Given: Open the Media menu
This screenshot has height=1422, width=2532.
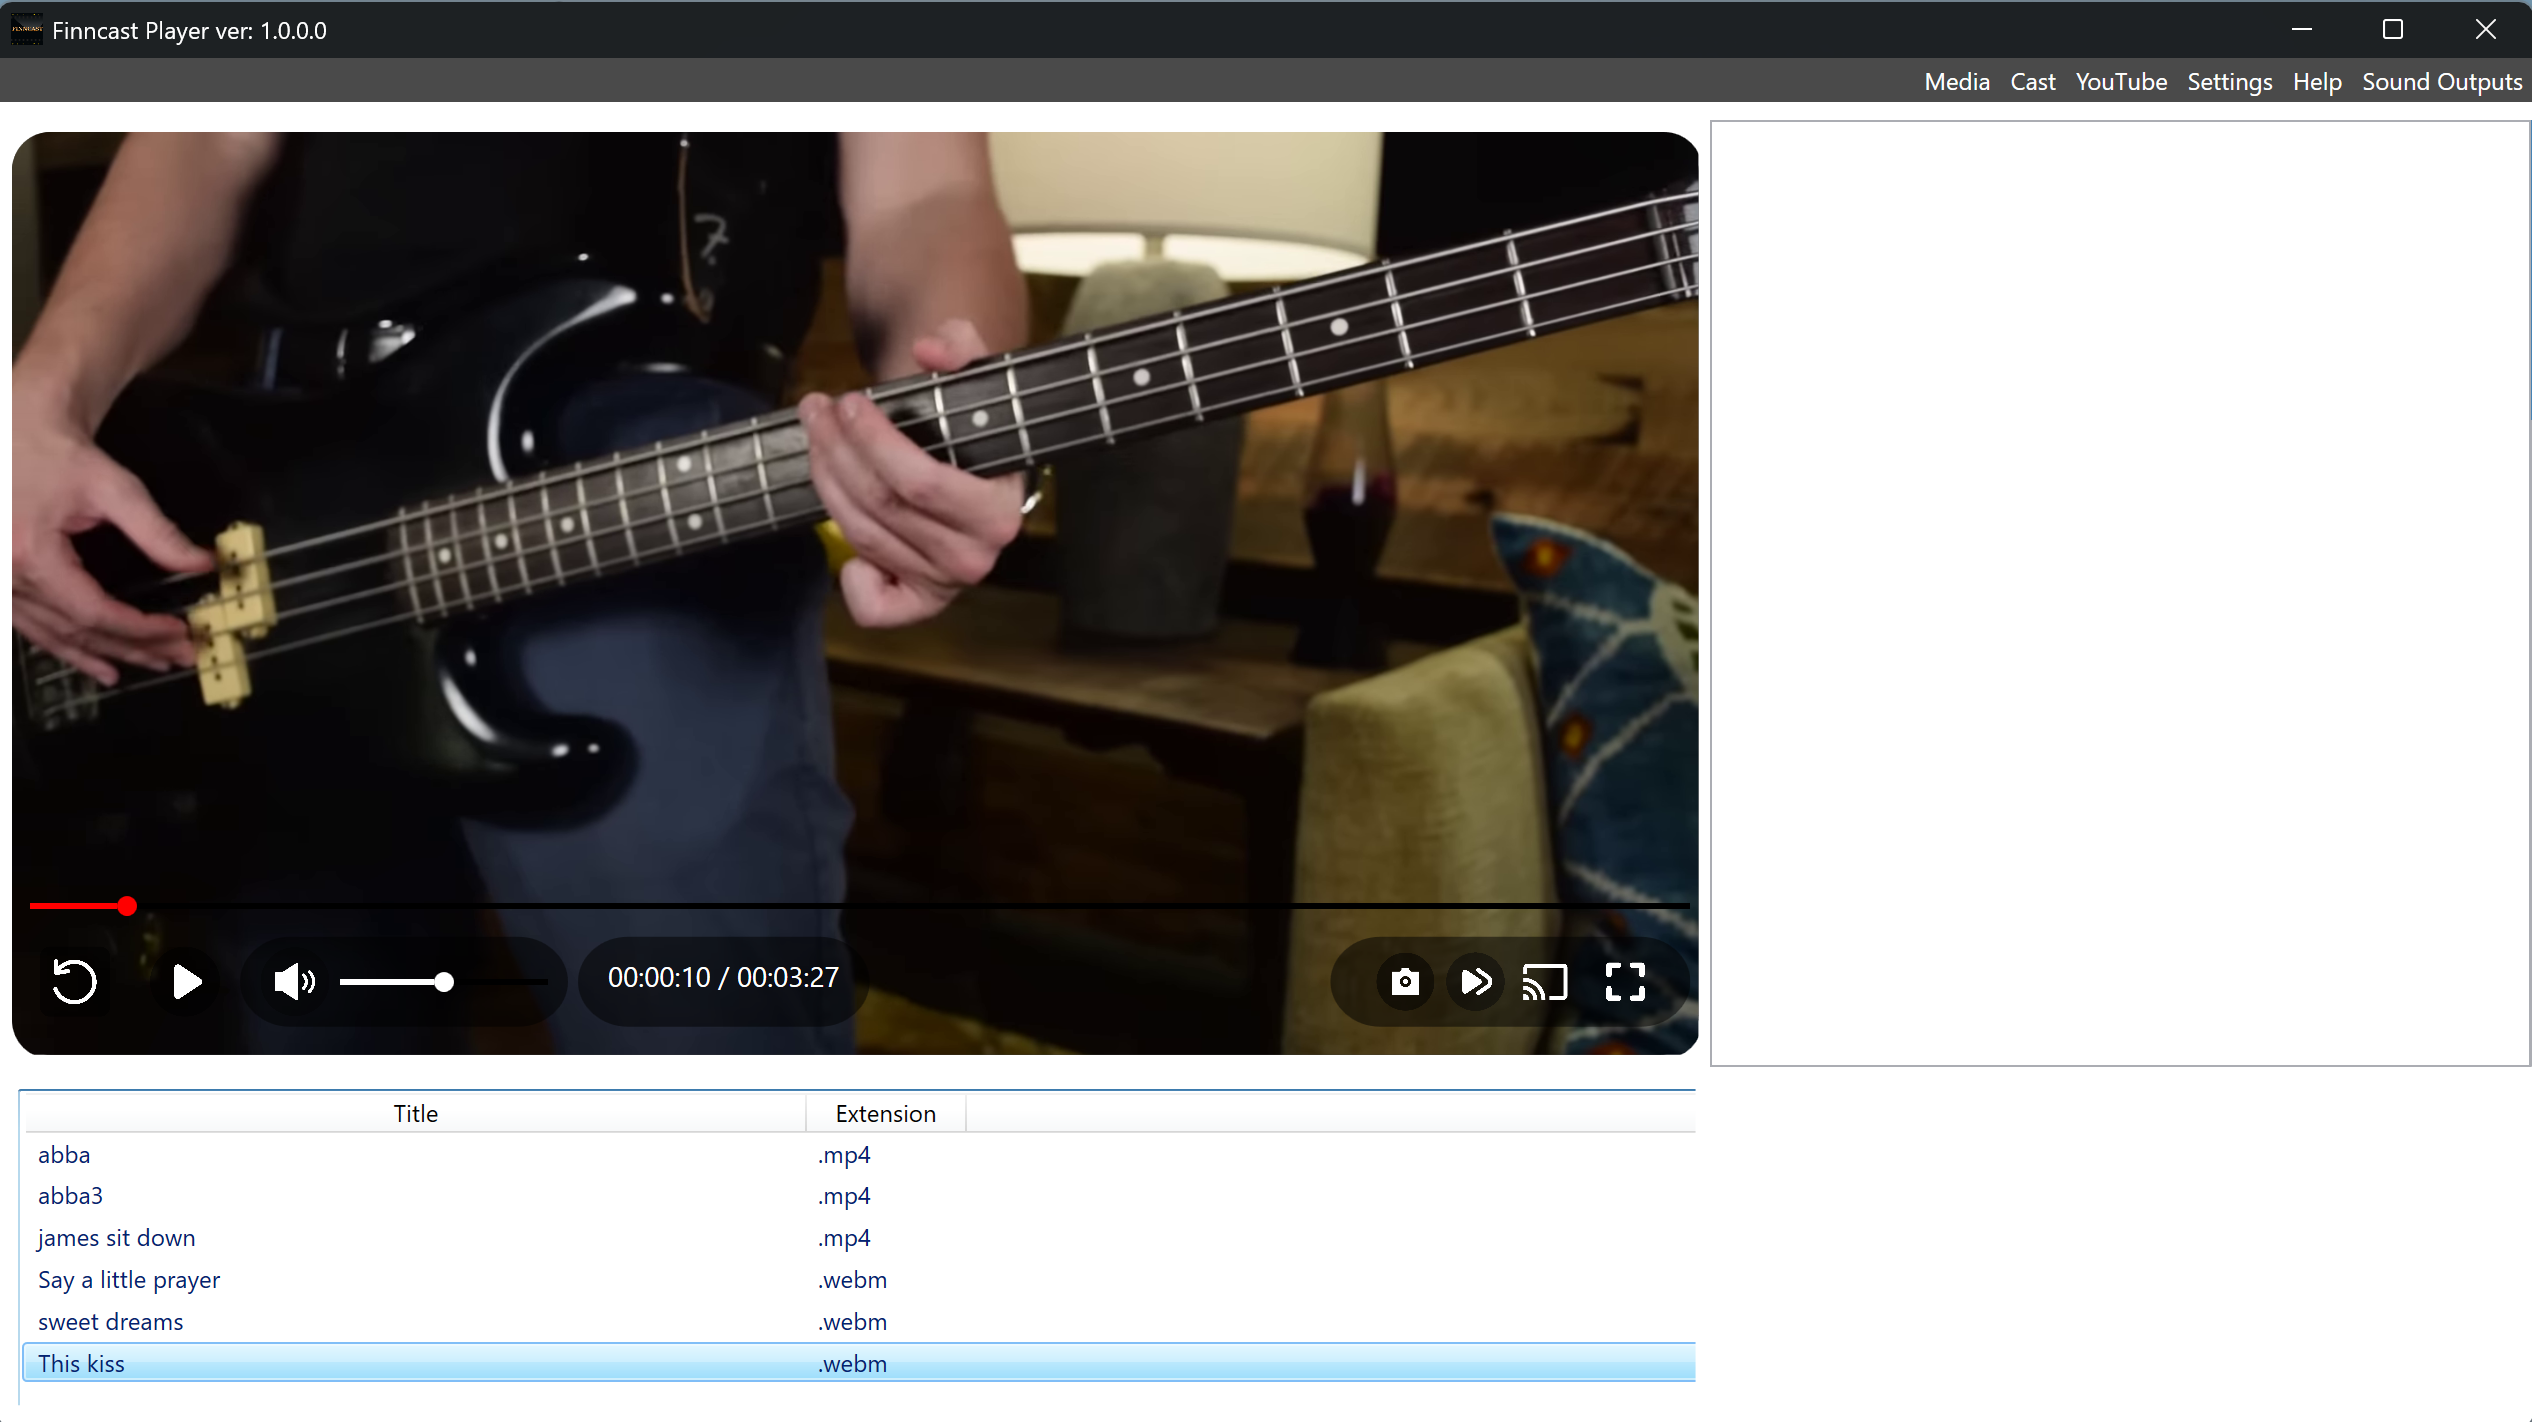Looking at the screenshot, I should (1956, 82).
